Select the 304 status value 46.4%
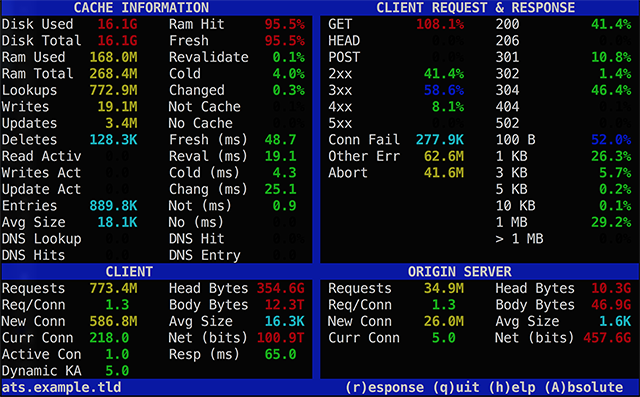This screenshot has height=397, width=640. coord(611,90)
